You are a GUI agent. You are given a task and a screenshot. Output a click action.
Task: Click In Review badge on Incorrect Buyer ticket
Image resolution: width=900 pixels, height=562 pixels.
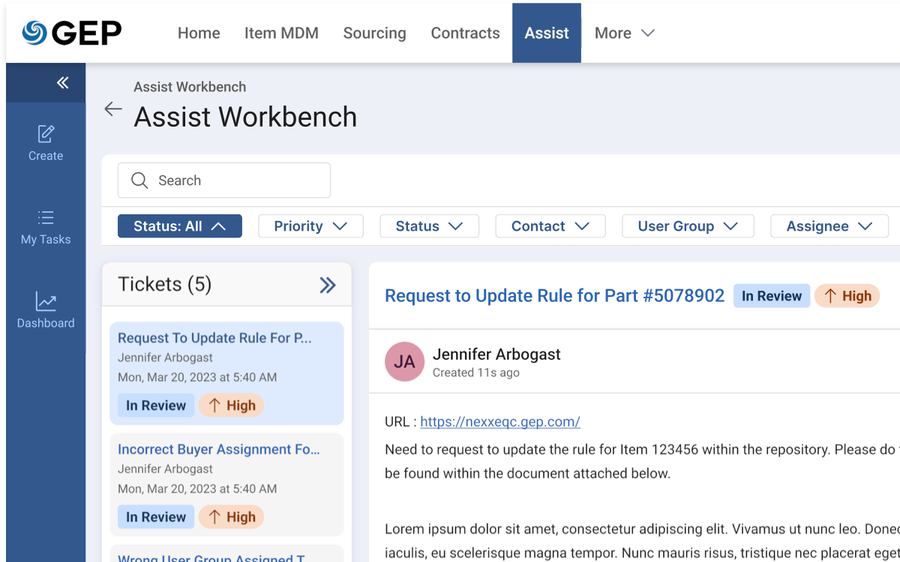click(156, 517)
